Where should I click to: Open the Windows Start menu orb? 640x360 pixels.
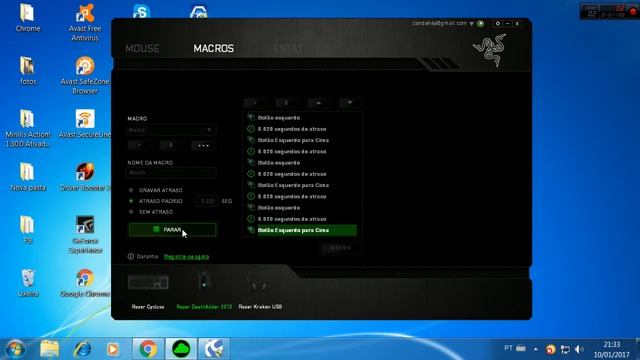(x=15, y=349)
